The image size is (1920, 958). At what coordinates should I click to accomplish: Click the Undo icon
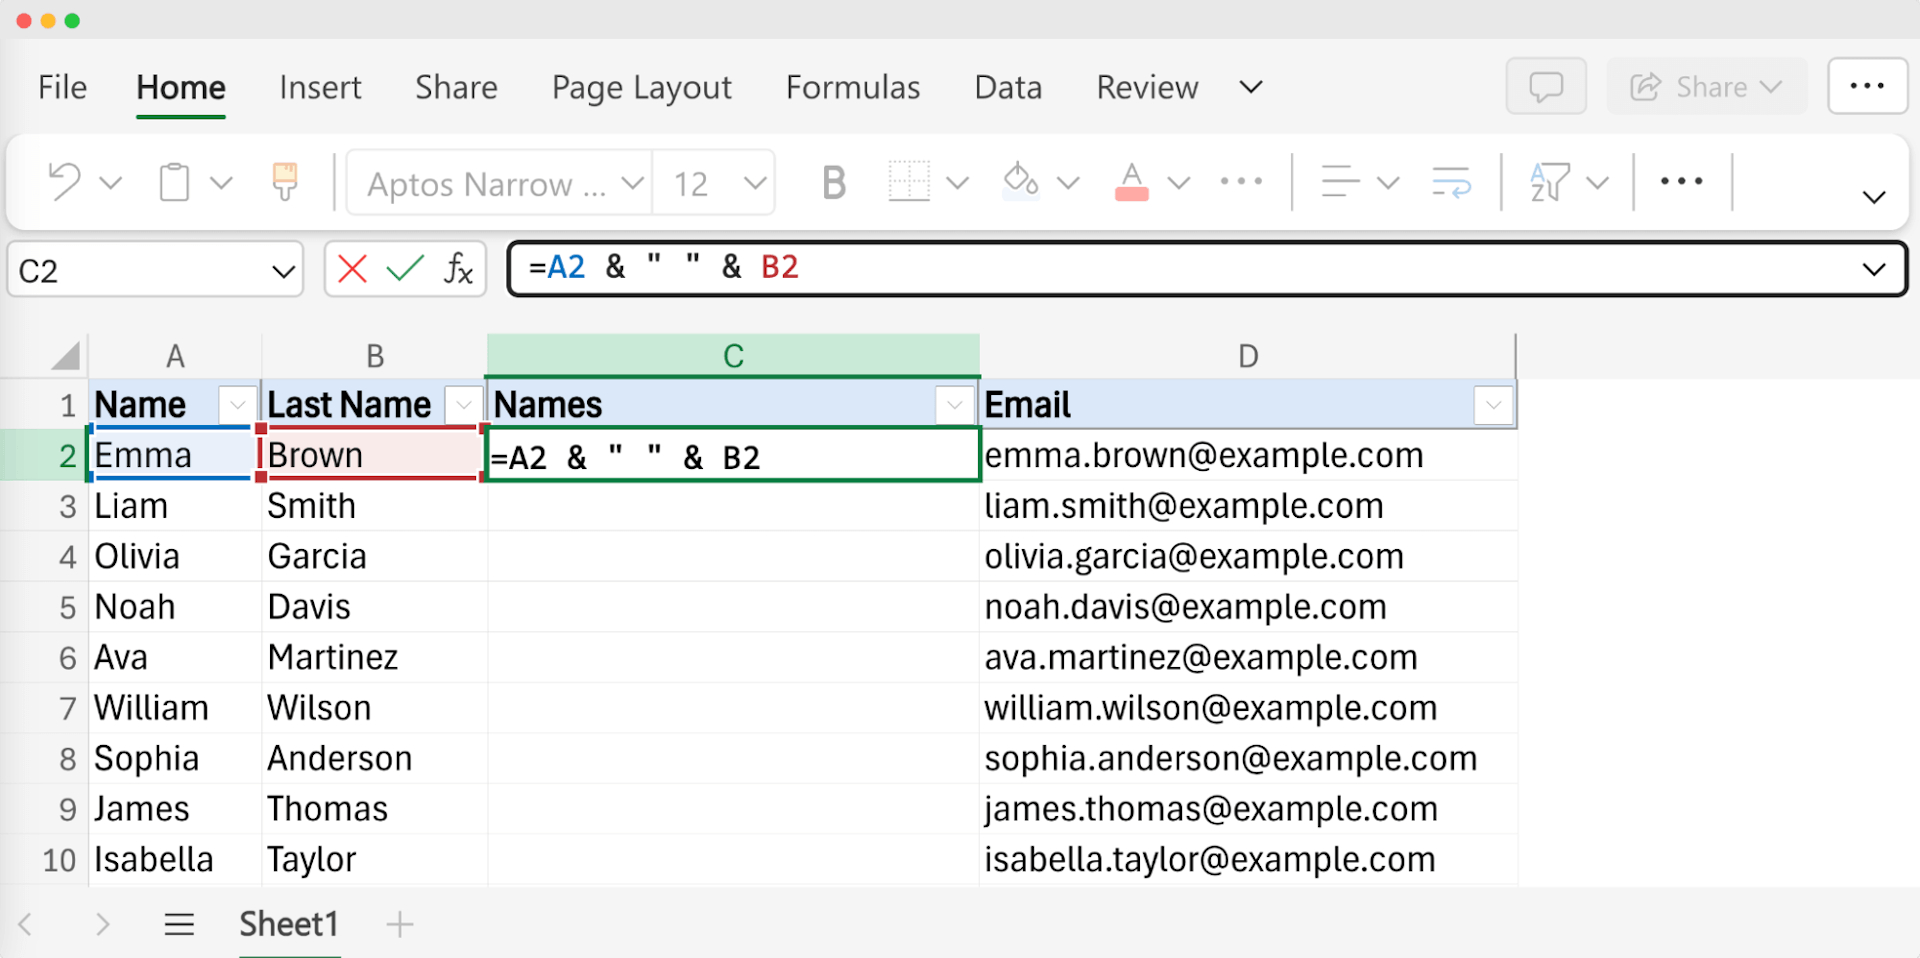[x=63, y=182]
